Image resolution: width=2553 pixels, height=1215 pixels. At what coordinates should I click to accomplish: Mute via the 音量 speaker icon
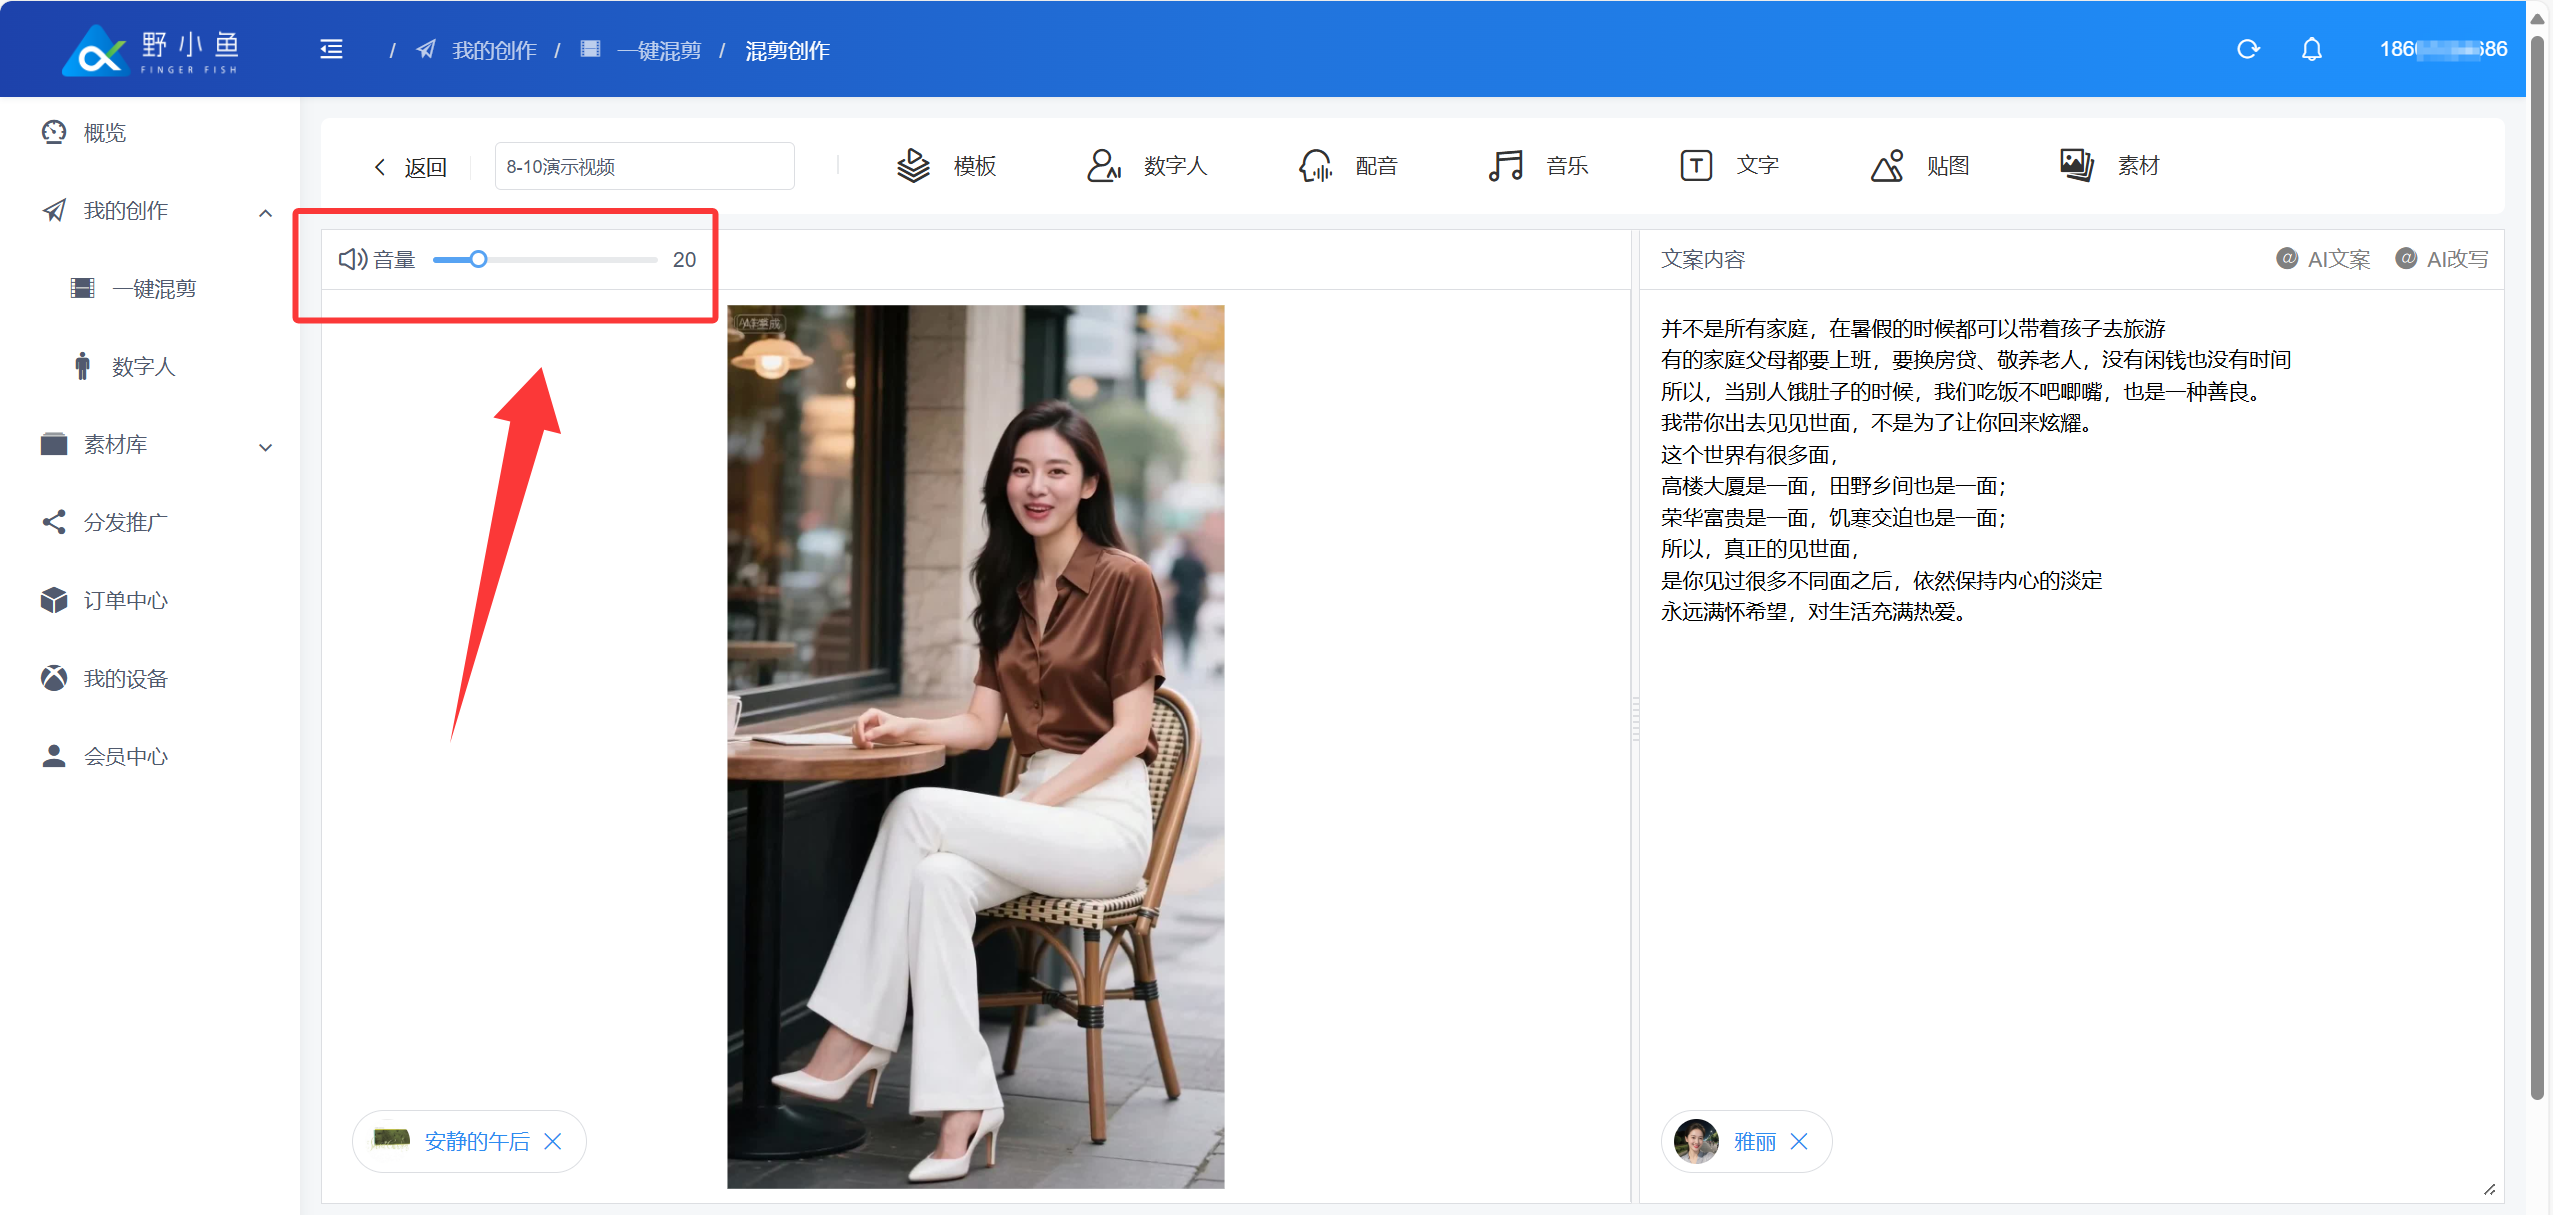(x=352, y=260)
